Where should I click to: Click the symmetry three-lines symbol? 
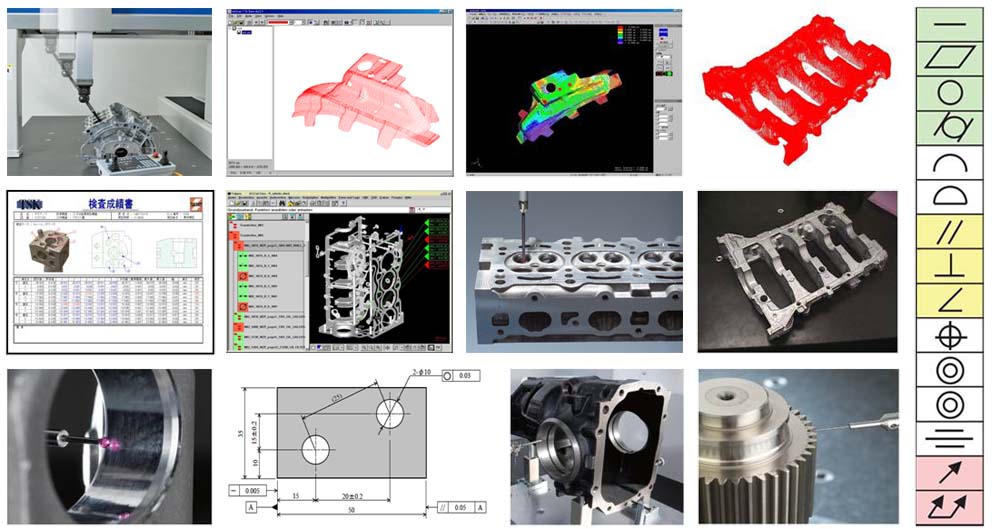click(x=949, y=438)
